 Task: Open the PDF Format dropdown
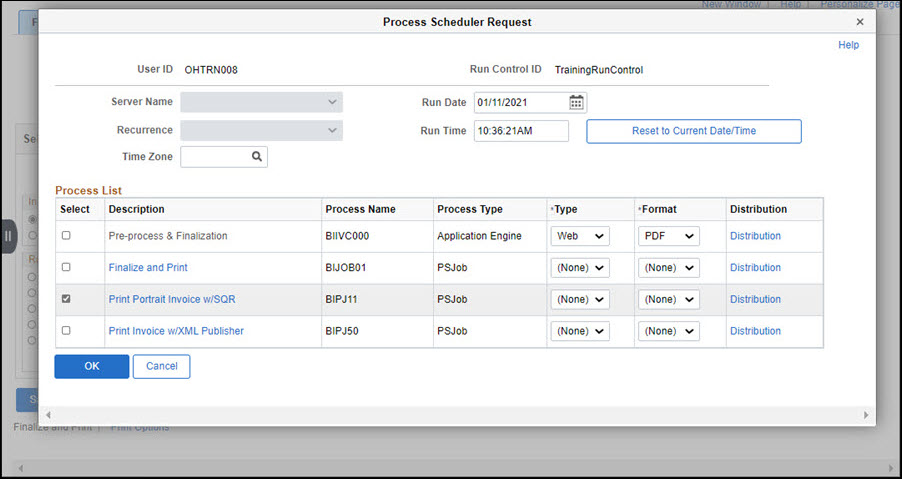pyautogui.click(x=668, y=236)
